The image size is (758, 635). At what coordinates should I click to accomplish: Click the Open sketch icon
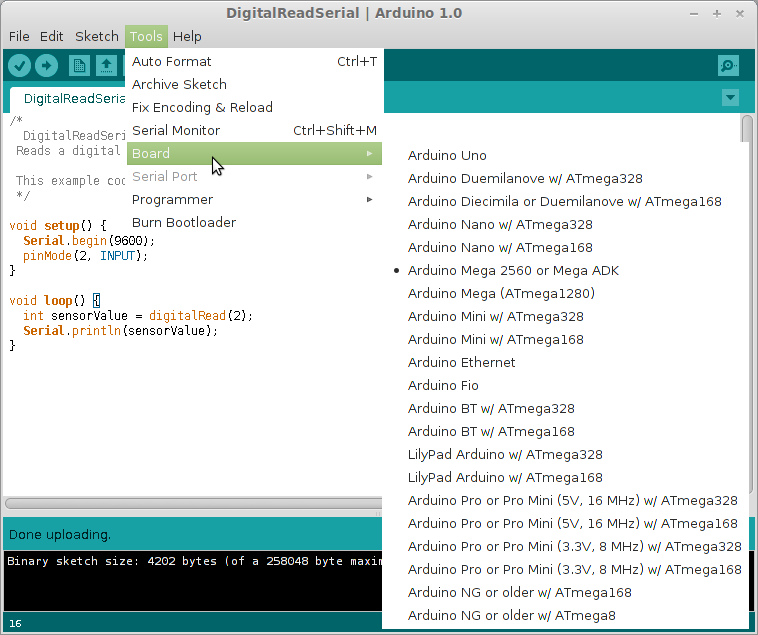[106, 66]
